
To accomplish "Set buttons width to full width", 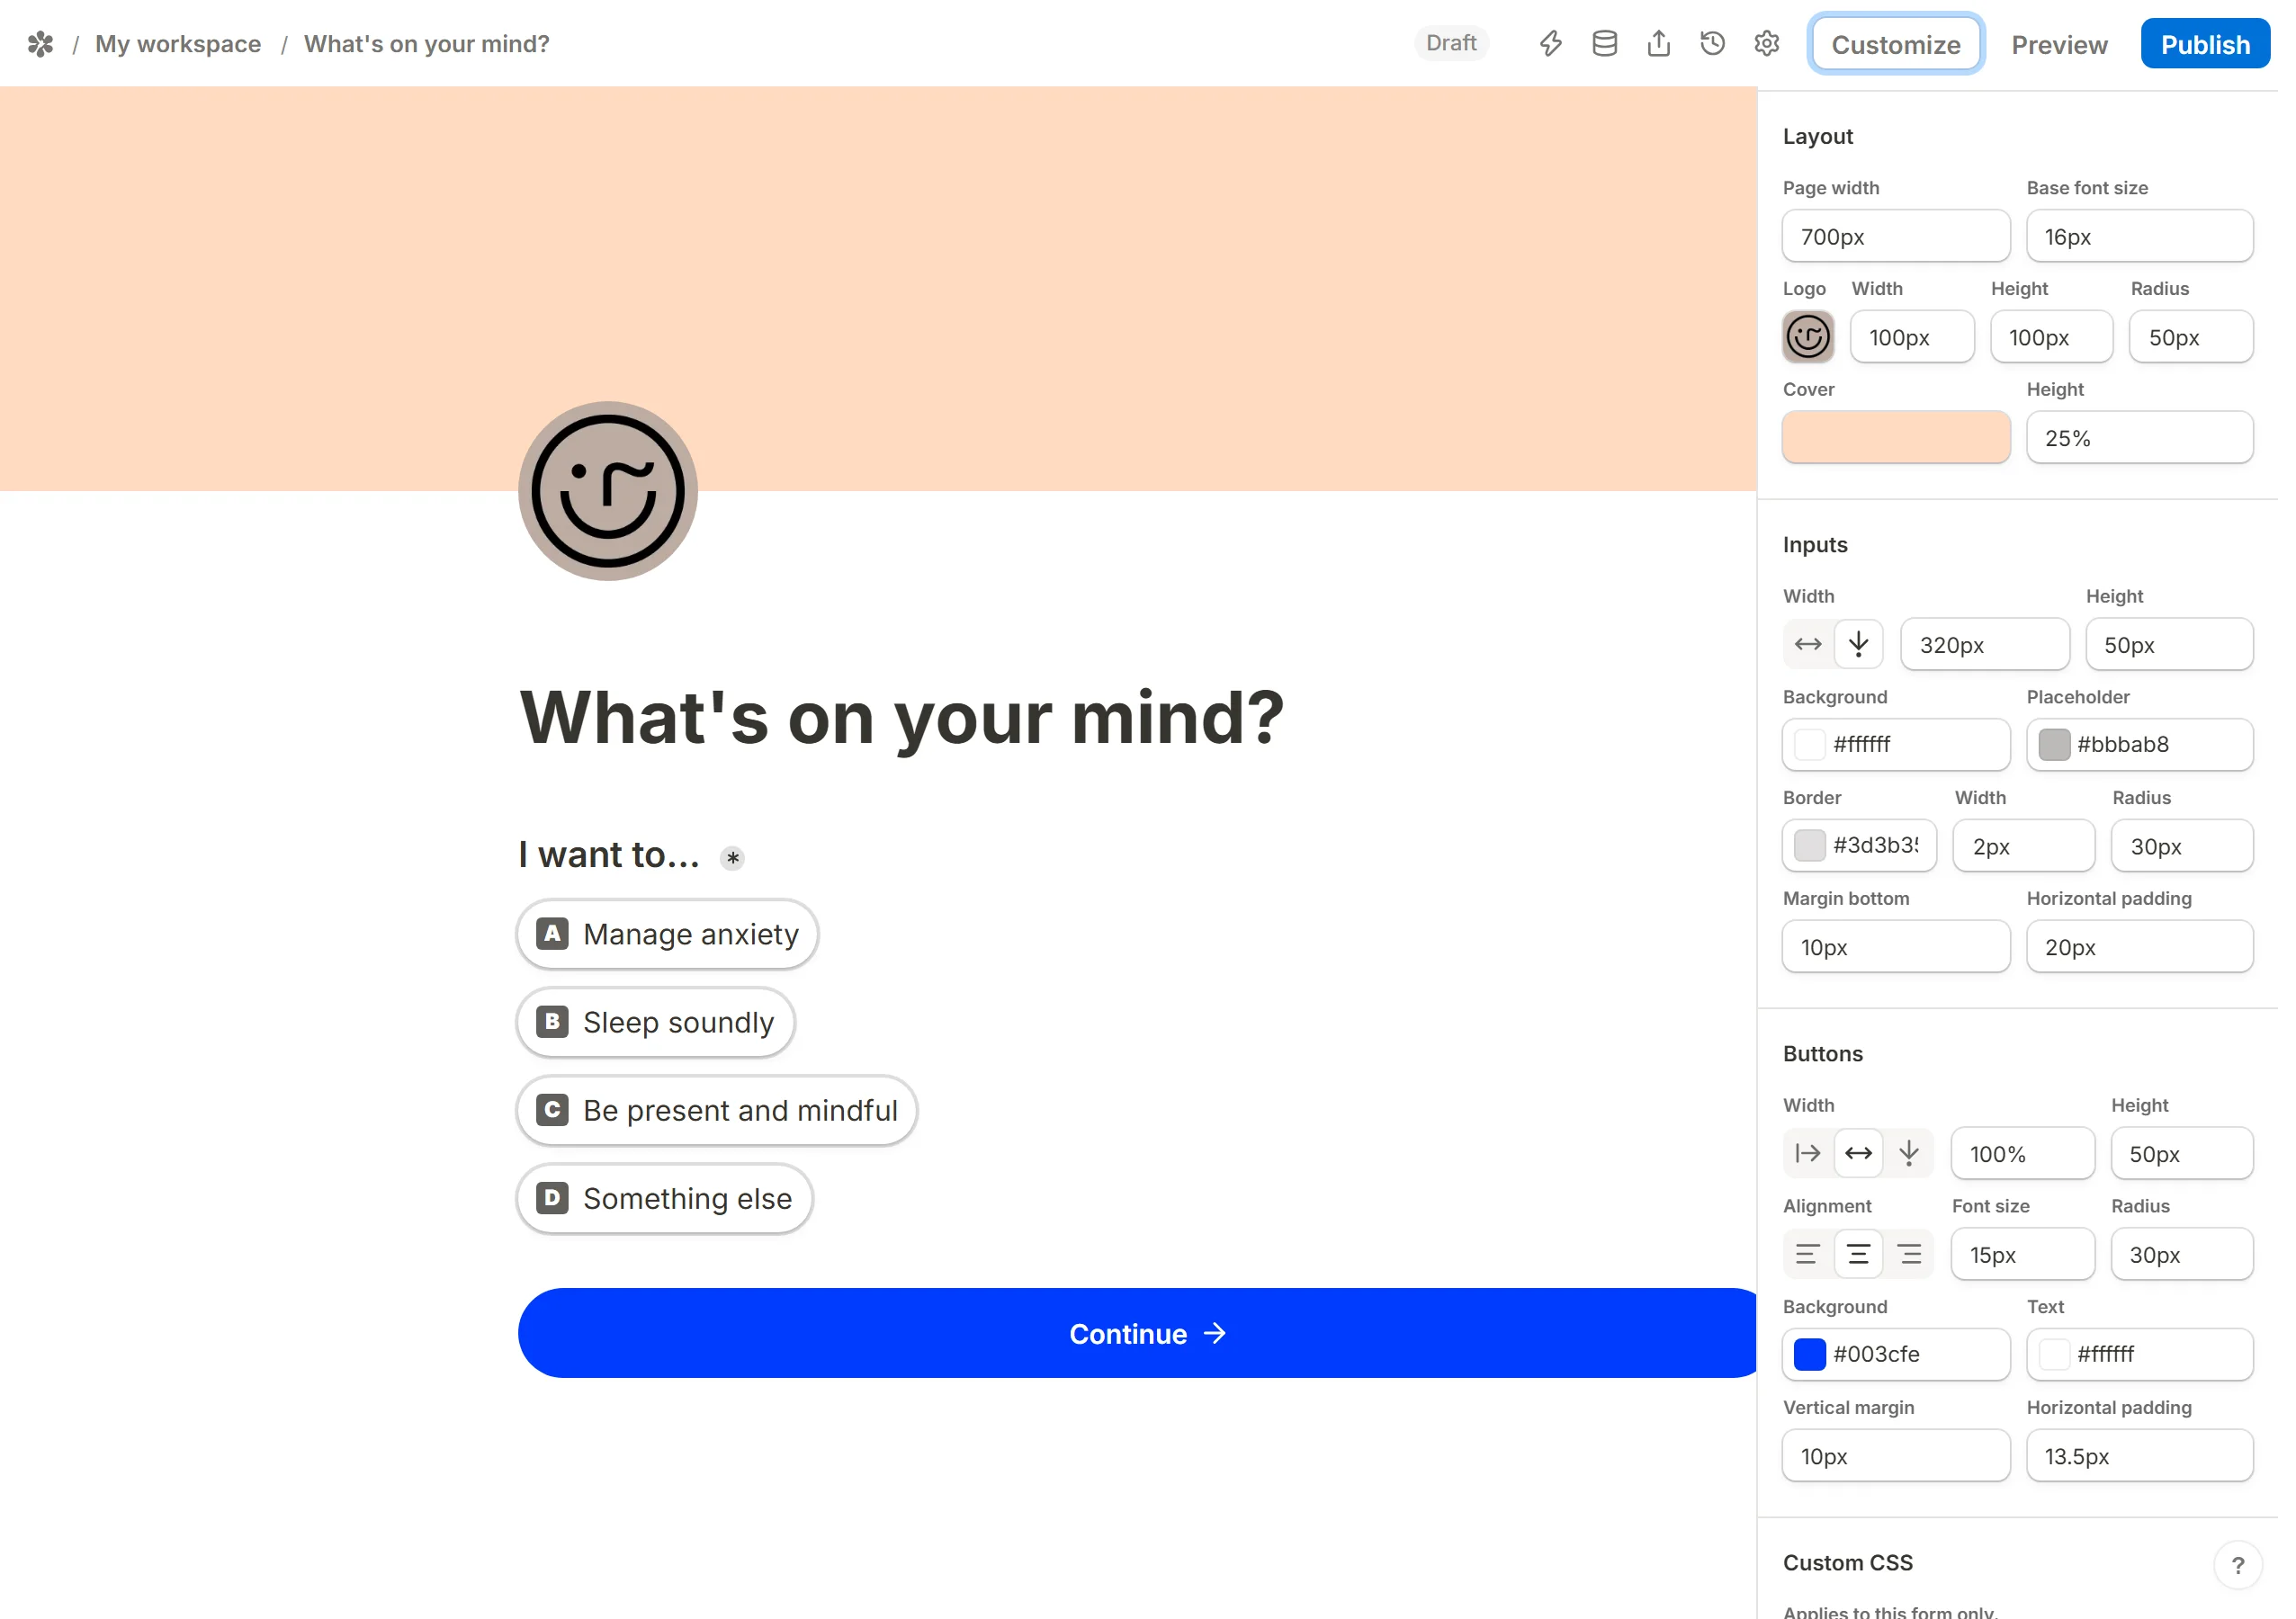I will coord(1858,1153).
